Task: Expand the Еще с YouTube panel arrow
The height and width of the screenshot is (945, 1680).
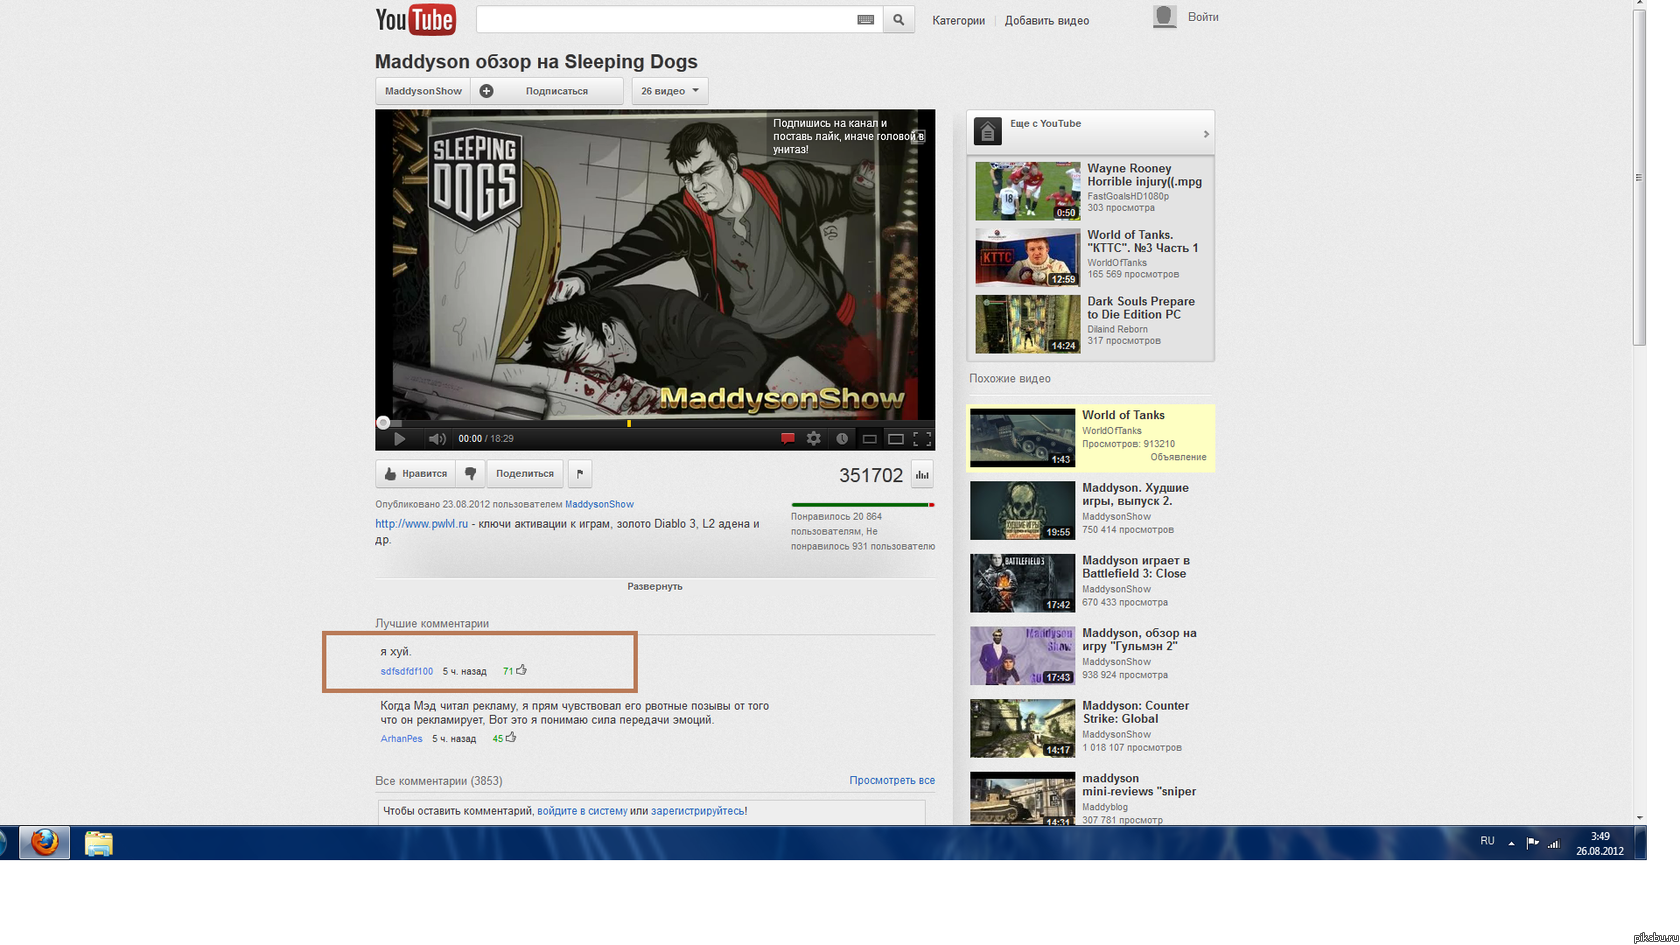Action: pos(1206,134)
